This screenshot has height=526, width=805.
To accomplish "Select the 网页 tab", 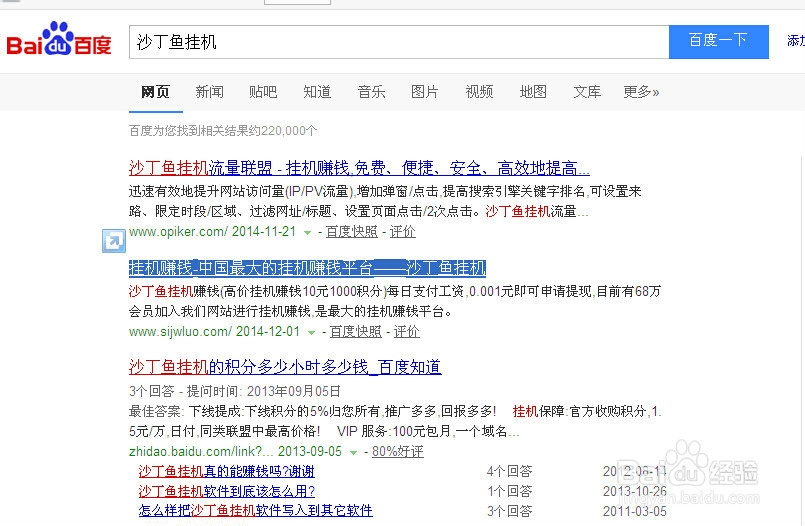I will point(156,92).
